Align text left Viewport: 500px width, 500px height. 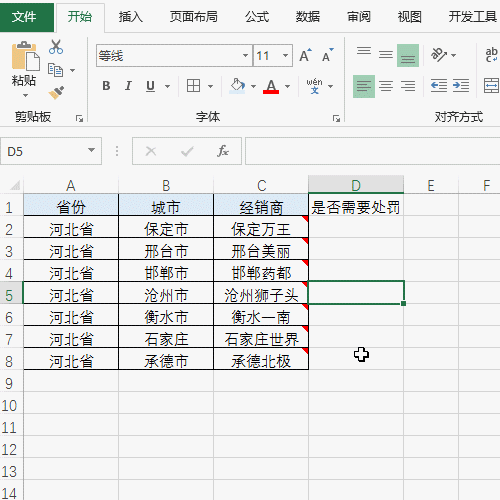364,86
